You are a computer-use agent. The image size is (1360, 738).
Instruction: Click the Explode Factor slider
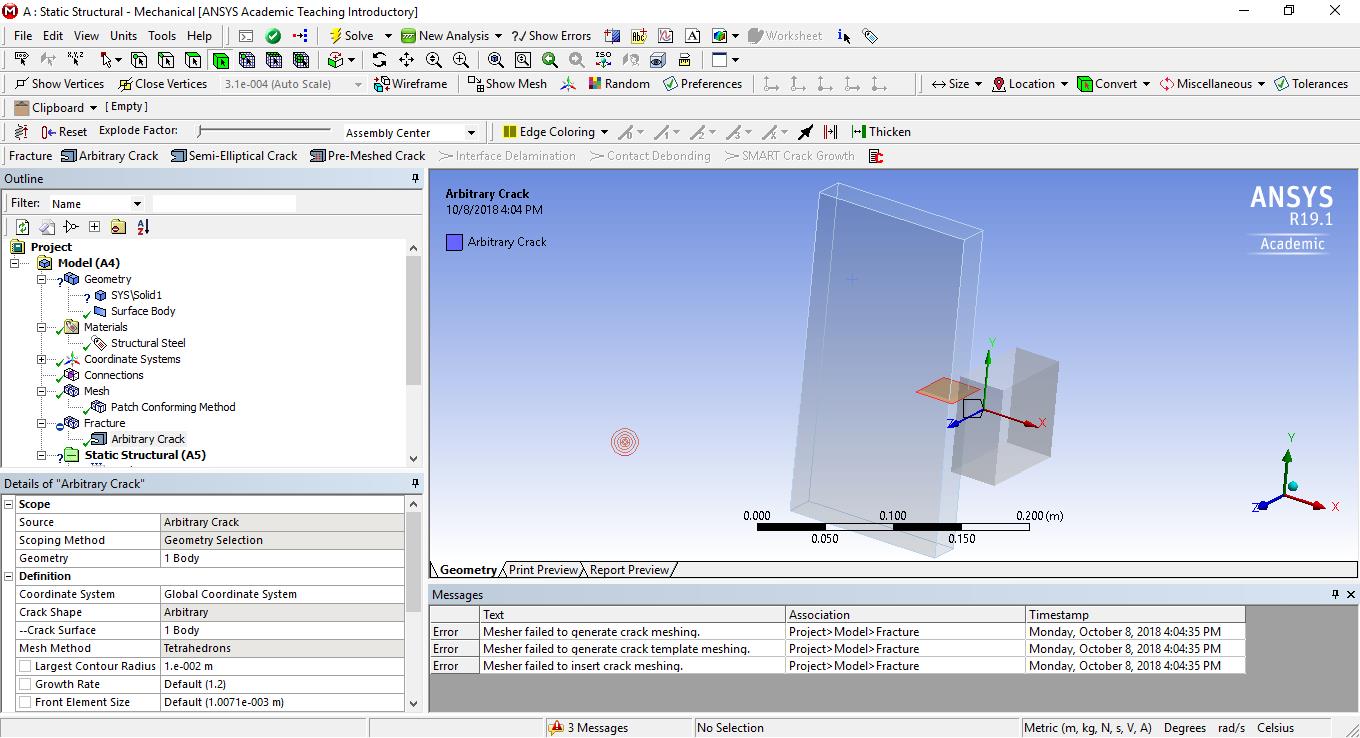point(264,131)
